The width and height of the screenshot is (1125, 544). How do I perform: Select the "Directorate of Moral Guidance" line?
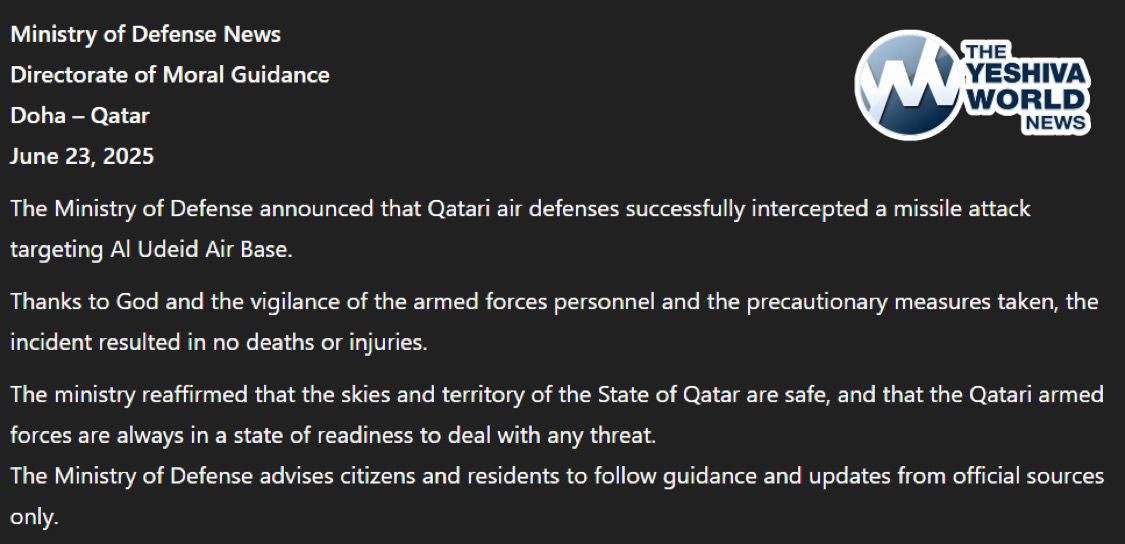pyautogui.click(x=170, y=75)
